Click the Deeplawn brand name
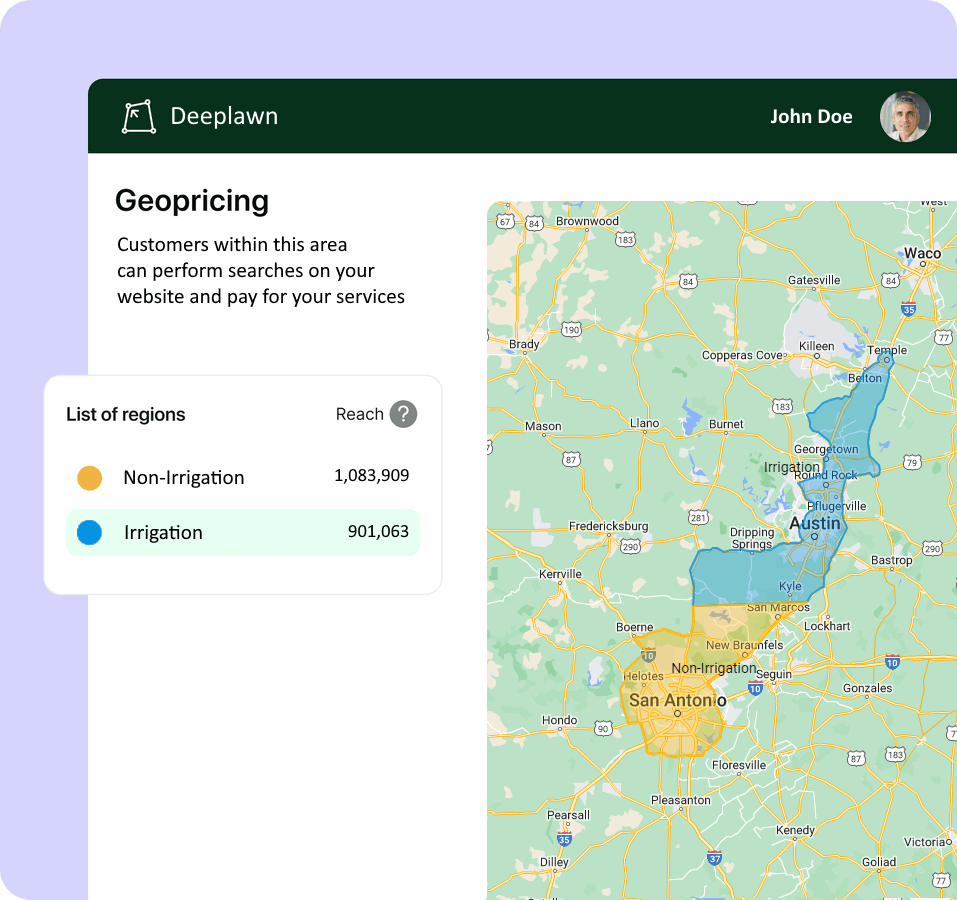The height and width of the screenshot is (900, 957). [224, 117]
